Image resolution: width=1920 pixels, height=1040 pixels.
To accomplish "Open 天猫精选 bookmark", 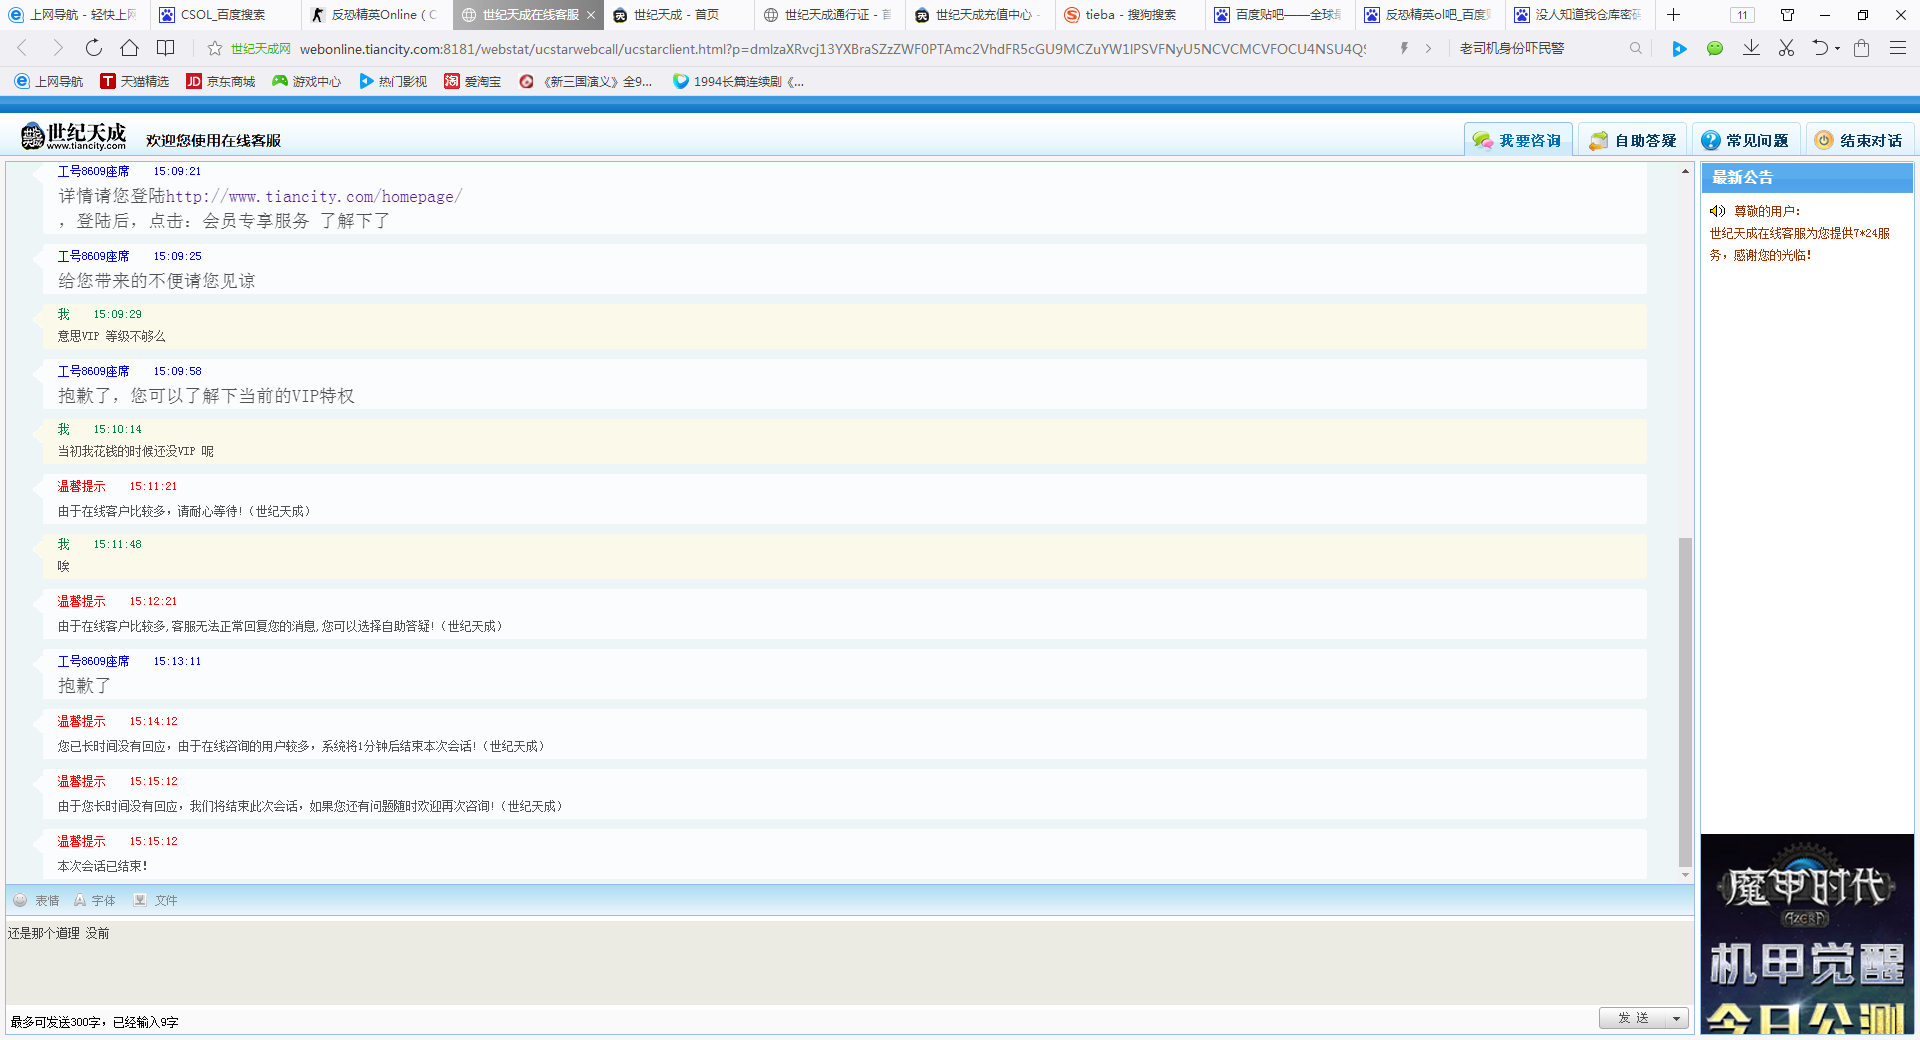I will click(x=134, y=81).
